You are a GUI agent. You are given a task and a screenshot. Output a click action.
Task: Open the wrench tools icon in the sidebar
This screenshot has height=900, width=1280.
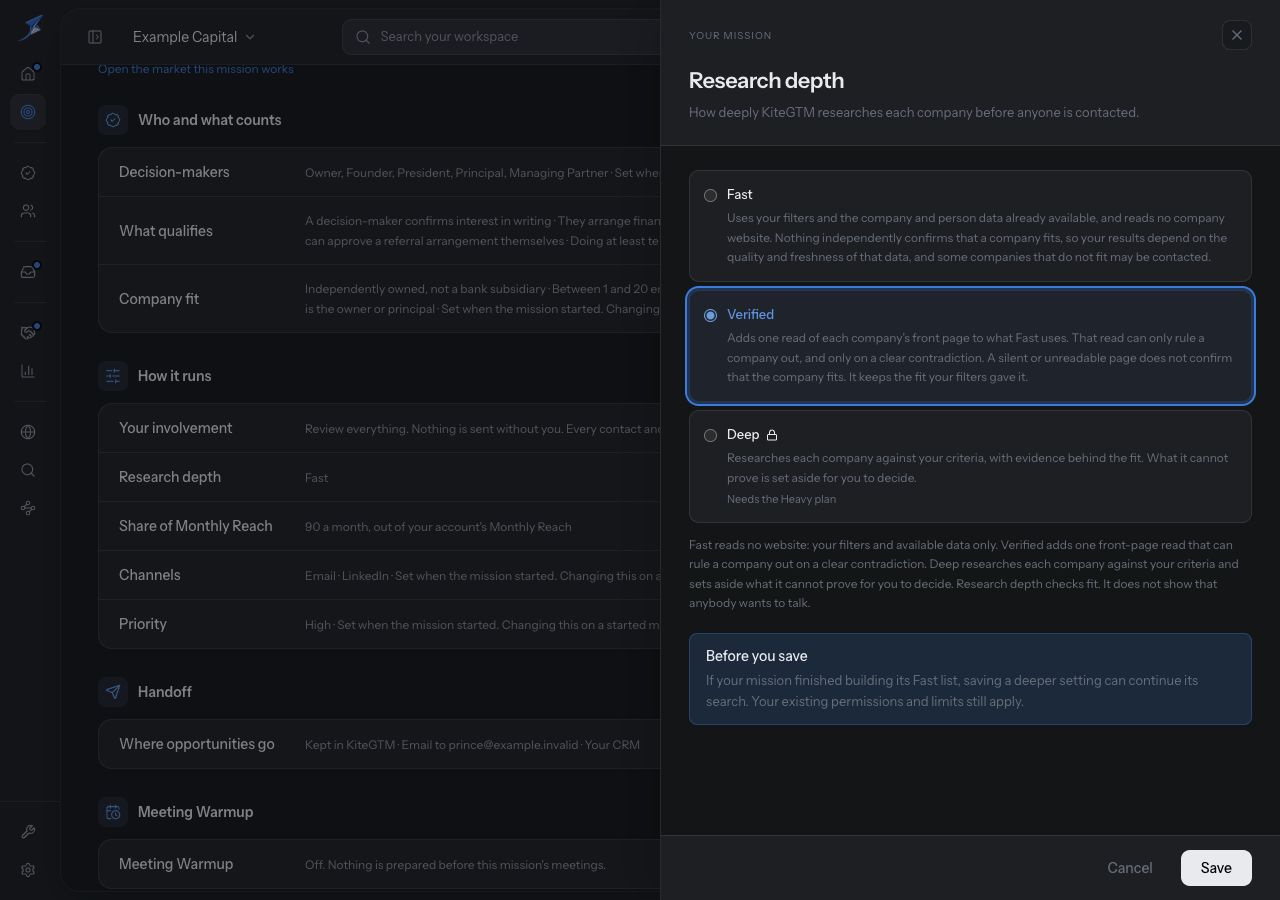pyautogui.click(x=28, y=832)
